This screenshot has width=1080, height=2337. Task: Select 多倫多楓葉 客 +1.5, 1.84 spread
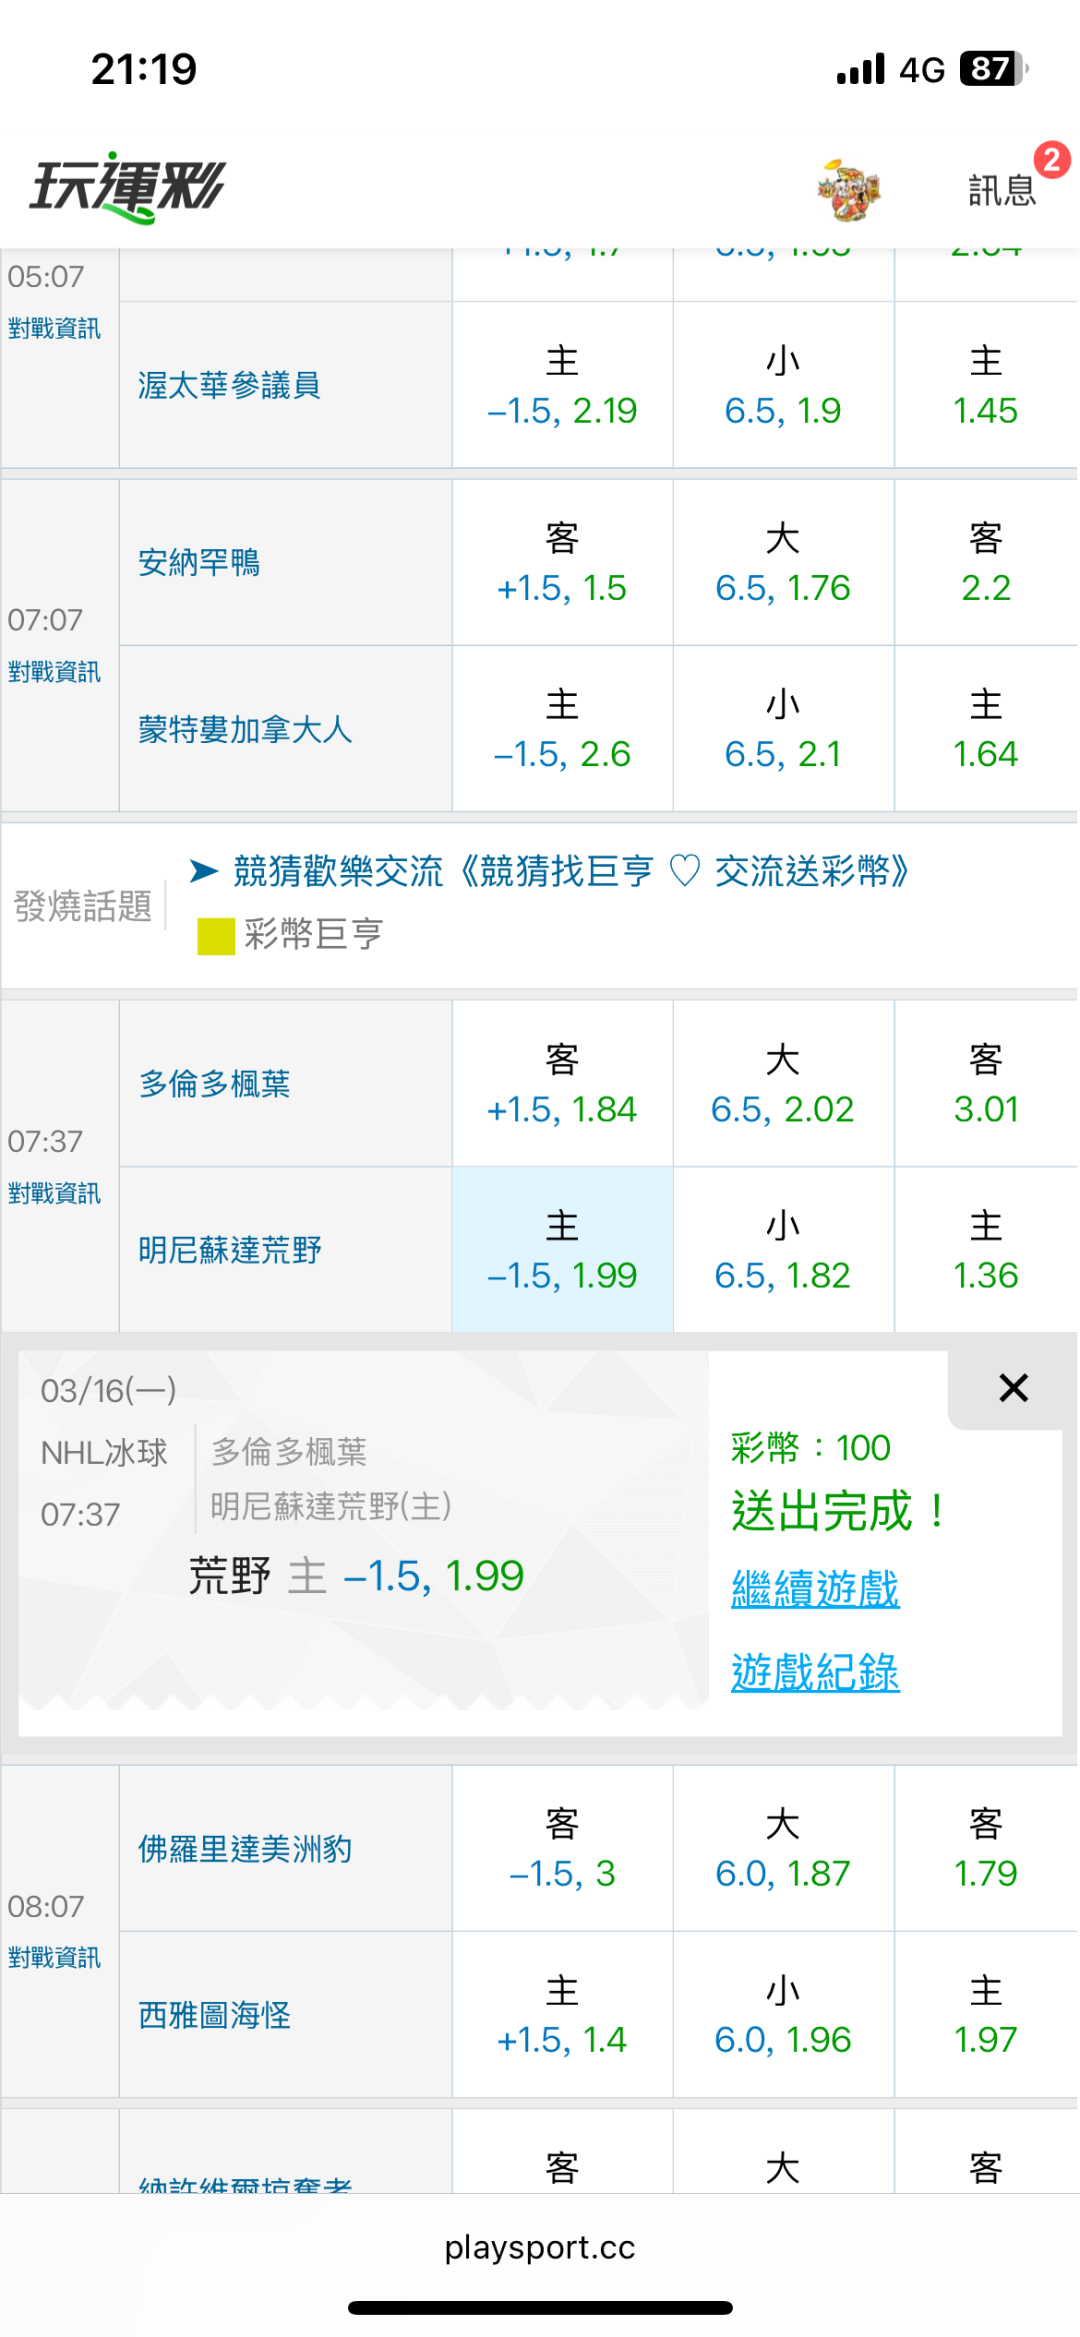[562, 1084]
